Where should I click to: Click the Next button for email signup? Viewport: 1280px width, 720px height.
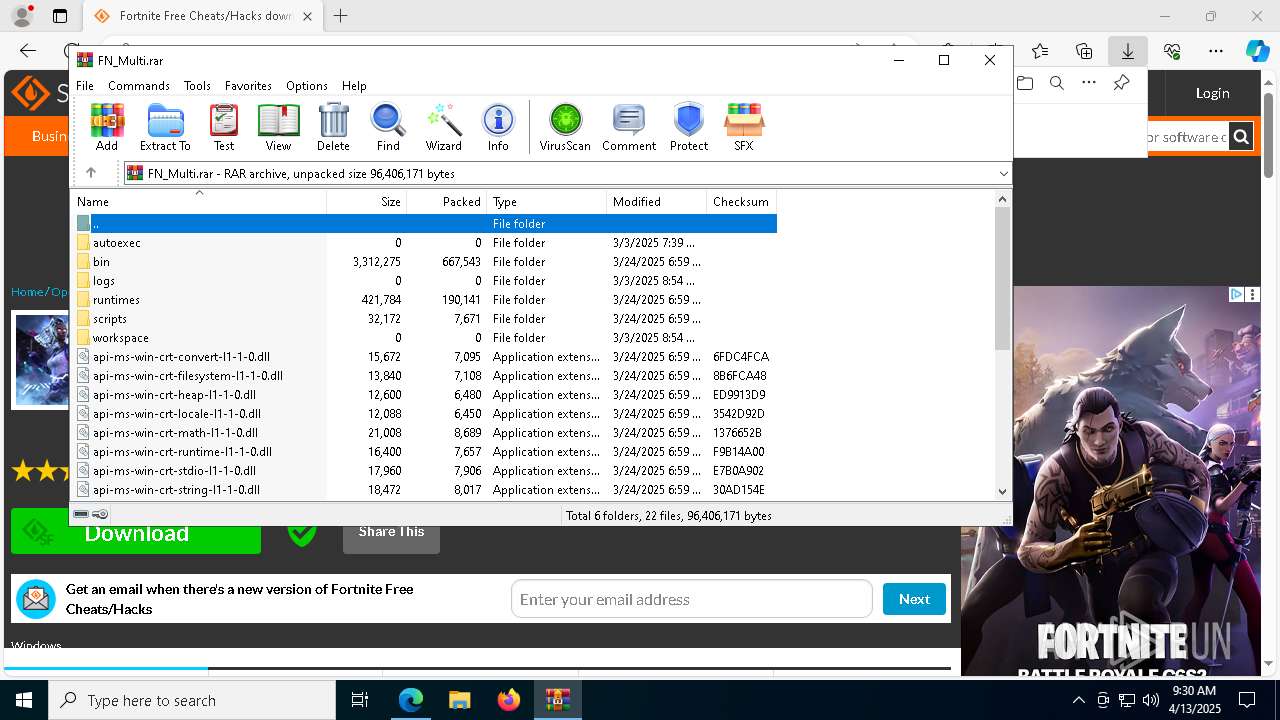tap(914, 599)
